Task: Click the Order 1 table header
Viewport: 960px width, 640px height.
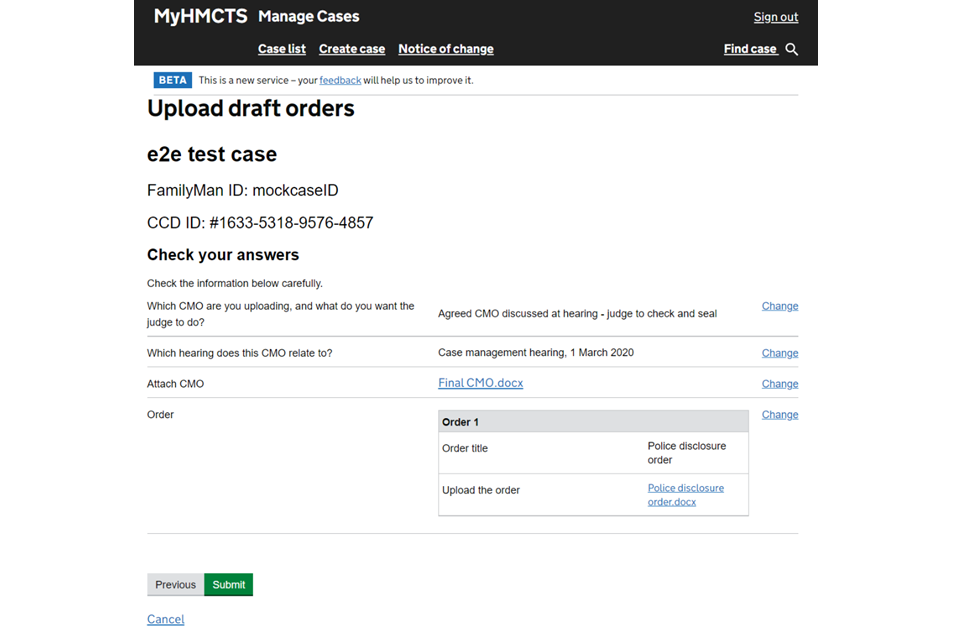Action: point(592,422)
